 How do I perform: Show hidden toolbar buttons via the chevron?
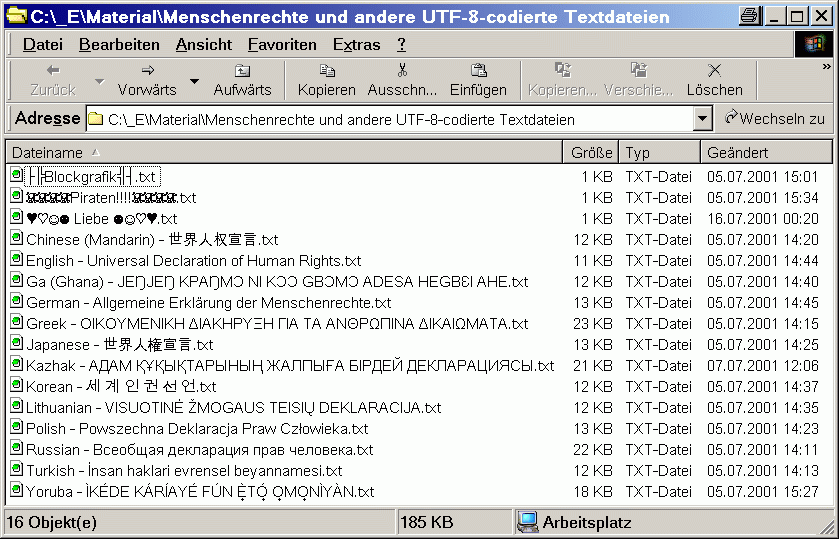826,66
